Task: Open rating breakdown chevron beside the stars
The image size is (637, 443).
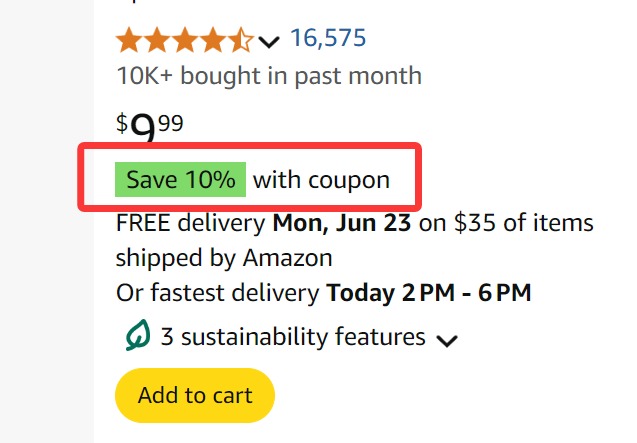Action: click(x=269, y=41)
